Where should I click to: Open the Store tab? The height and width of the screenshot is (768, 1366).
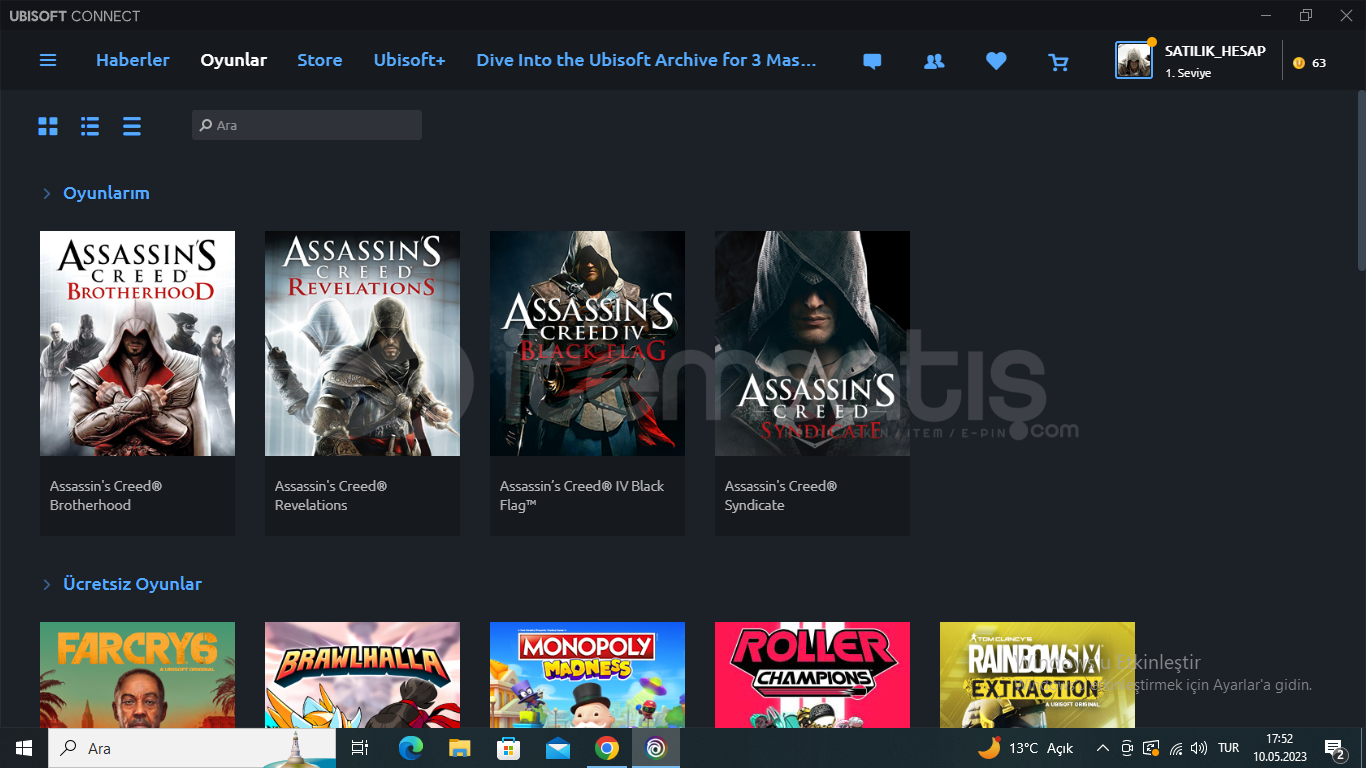coord(320,60)
